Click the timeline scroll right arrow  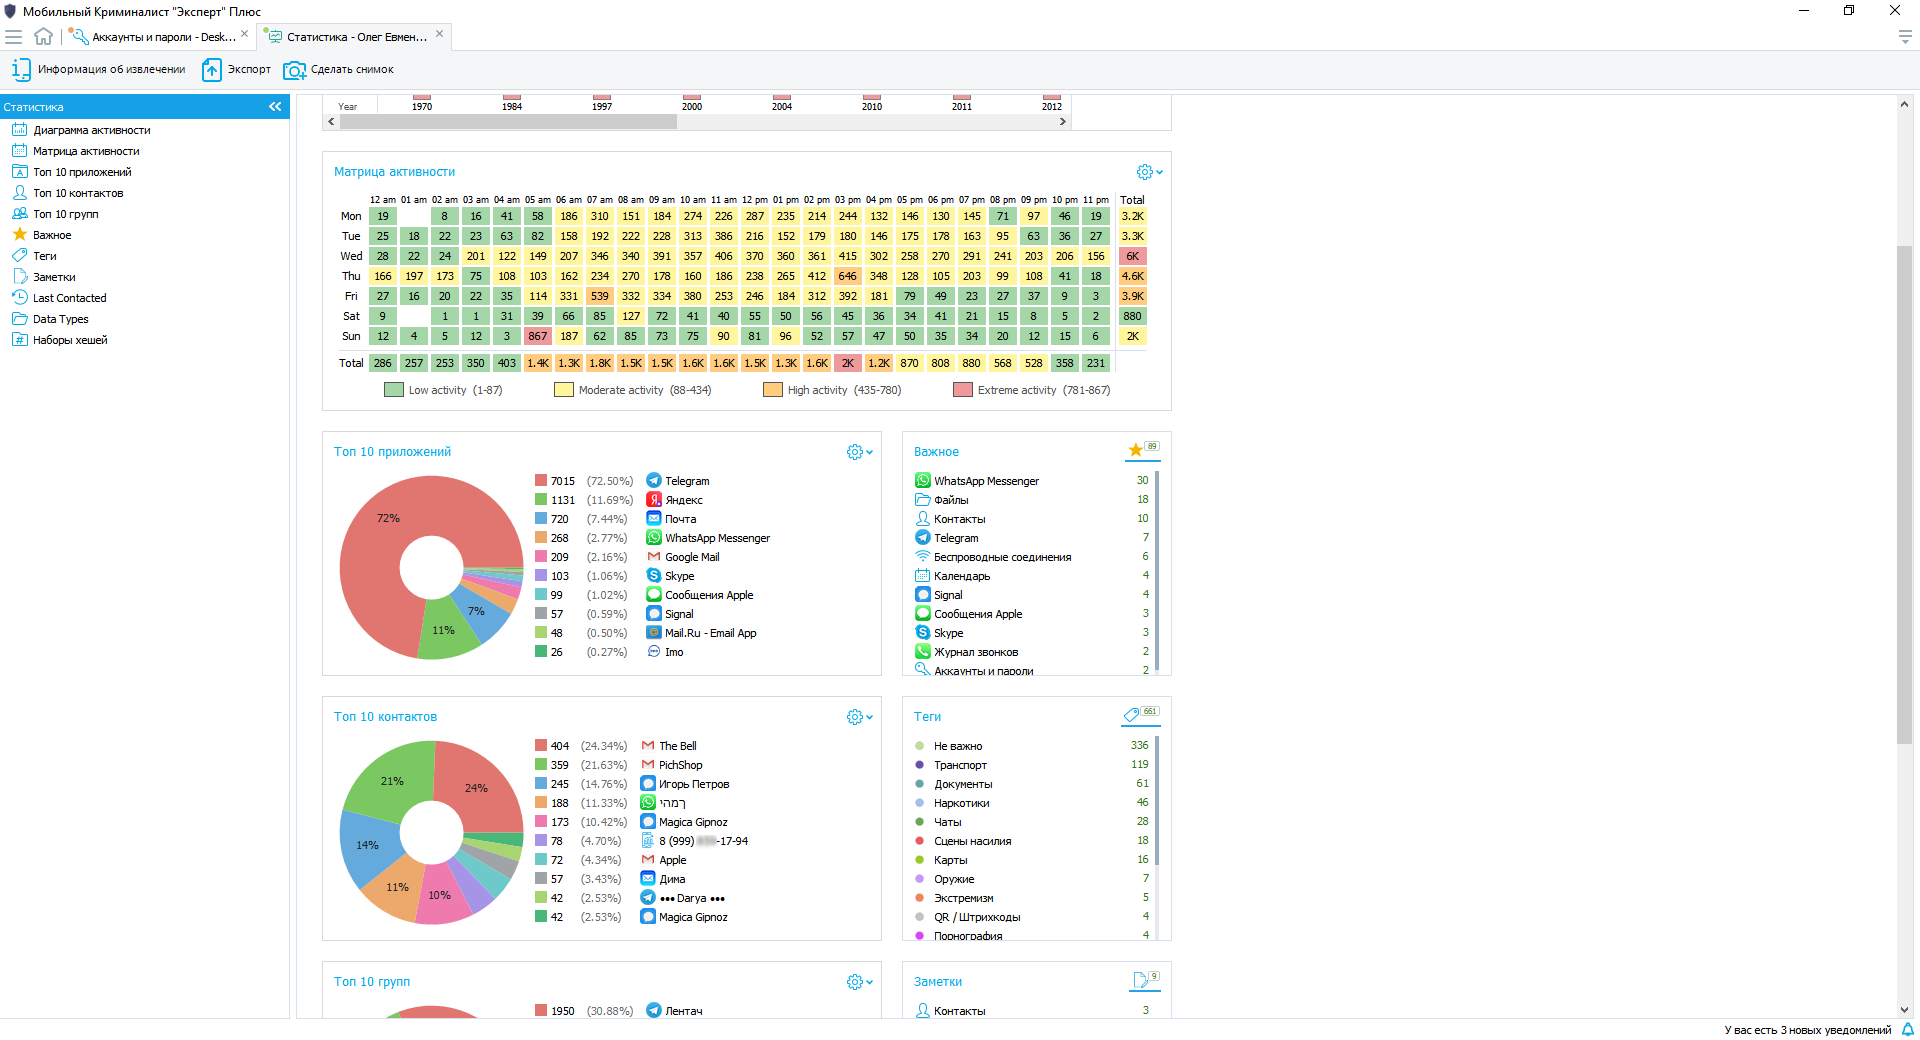click(x=1062, y=122)
